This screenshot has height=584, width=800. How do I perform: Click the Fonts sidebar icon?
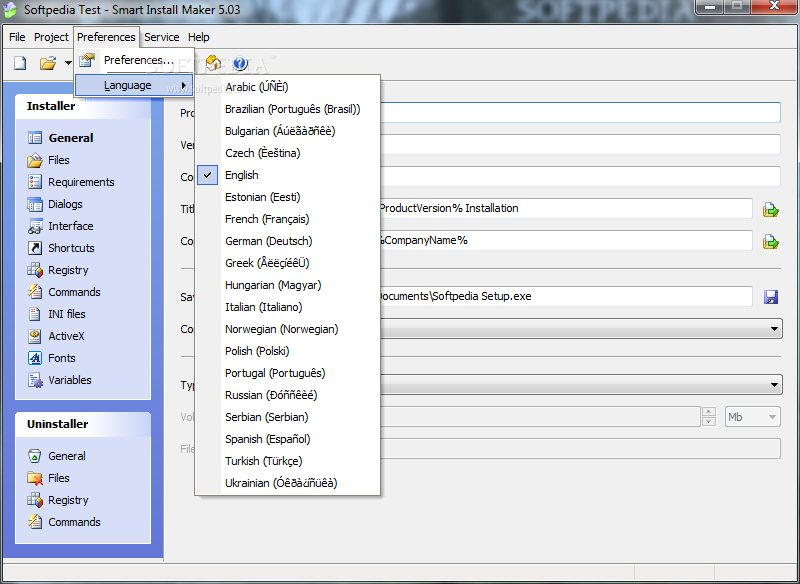coord(35,358)
